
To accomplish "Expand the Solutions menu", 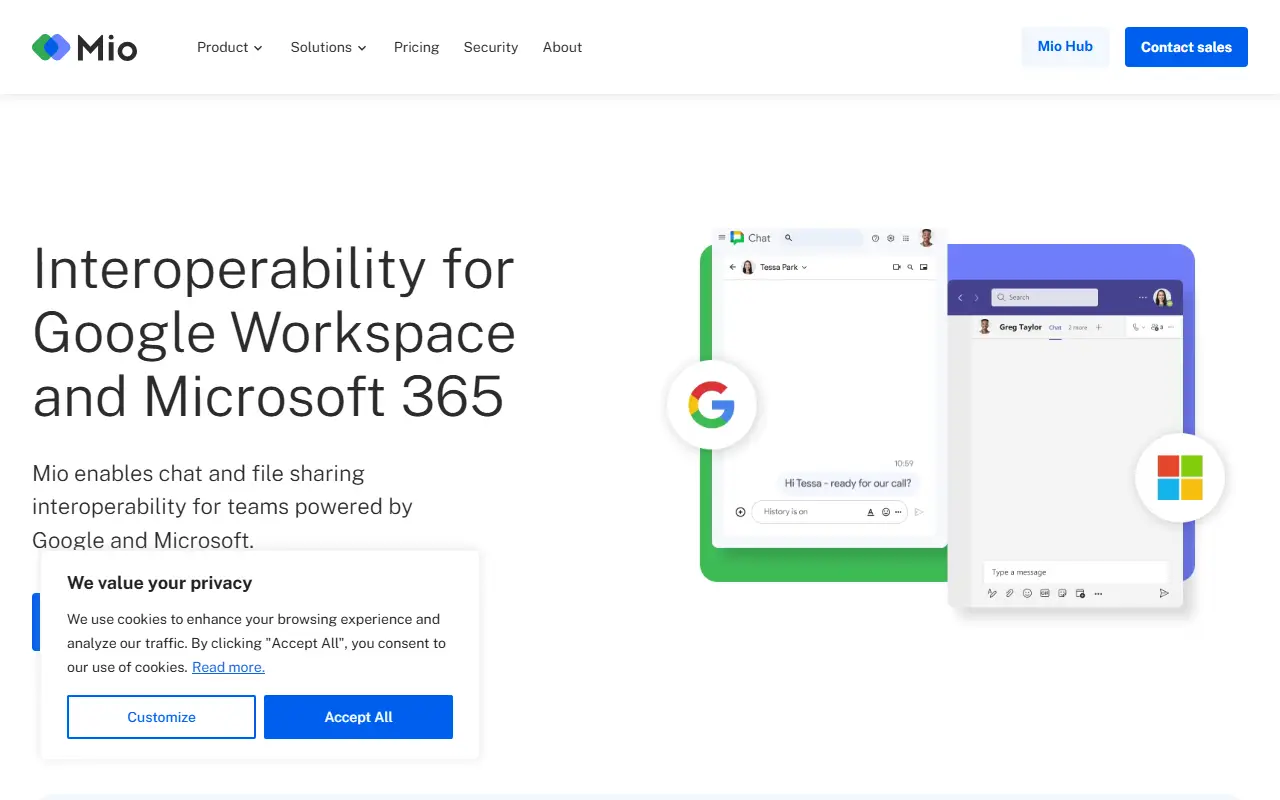I will 329,47.
